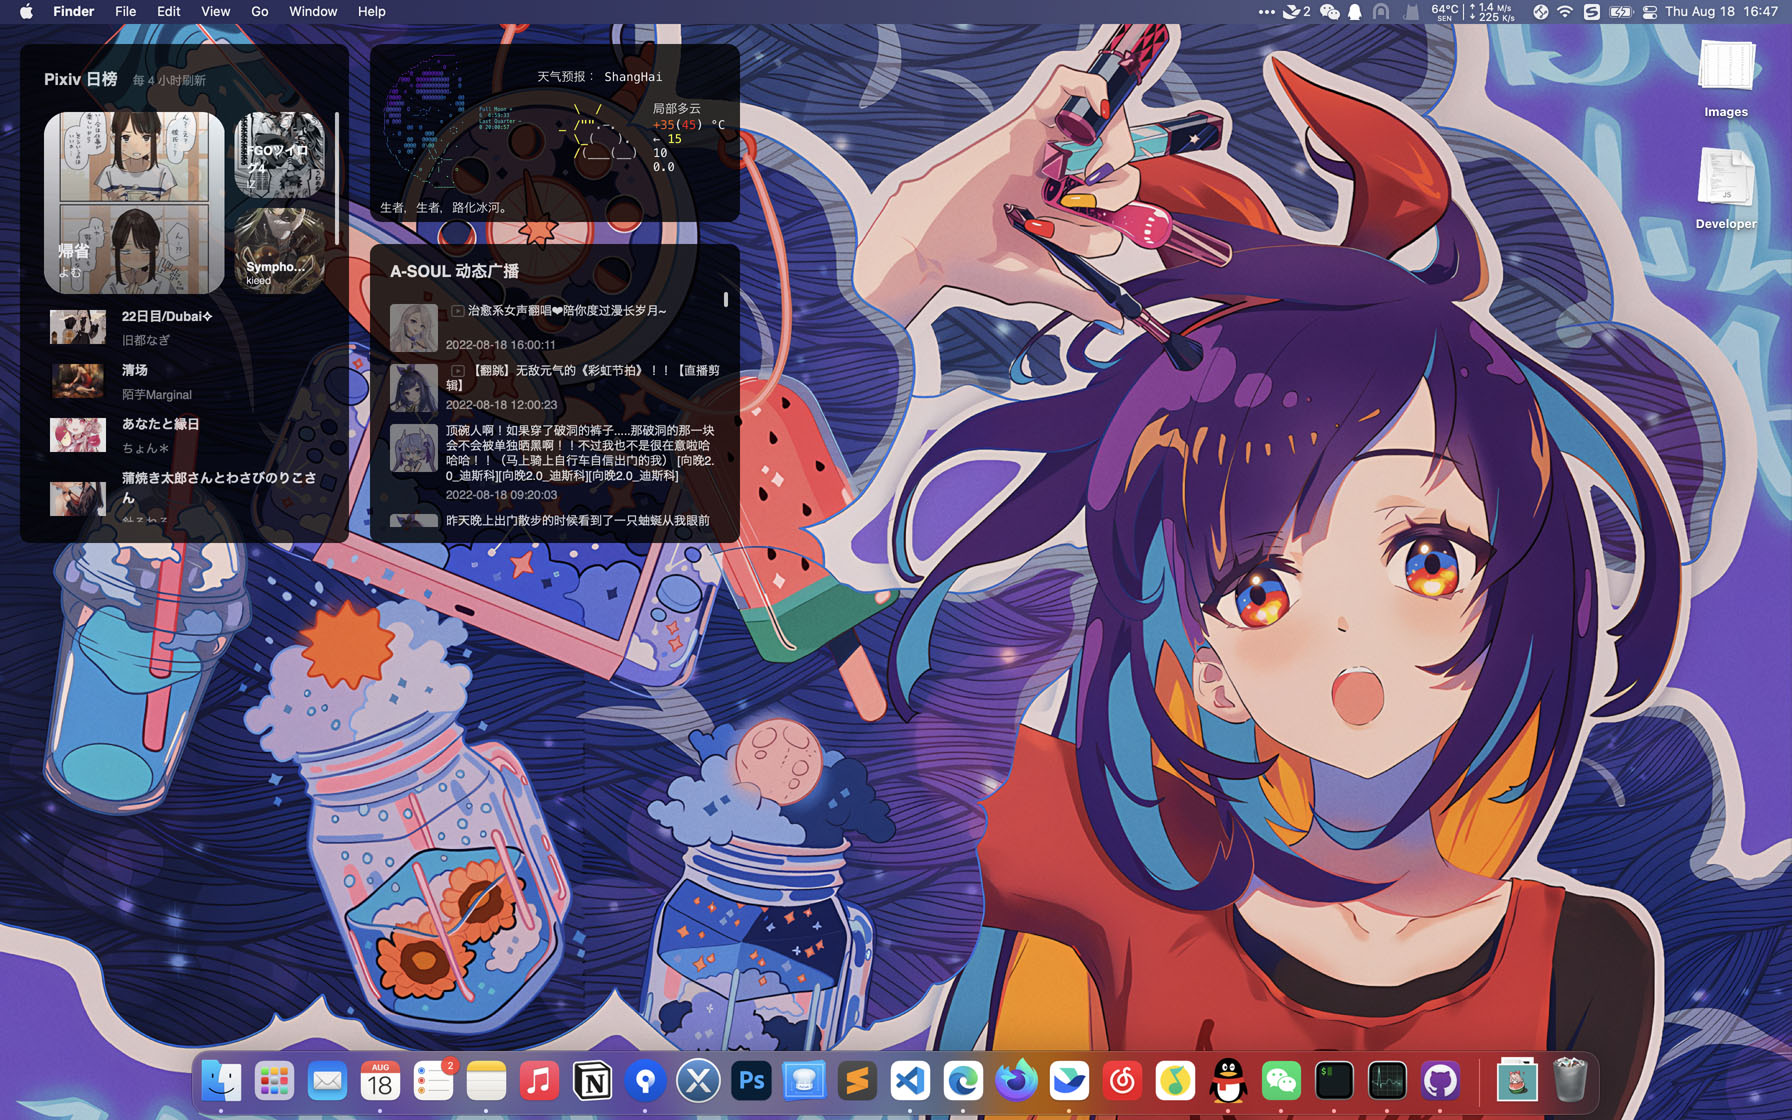
Task: Open Activity Monitor in the Dock
Action: click(1387, 1081)
